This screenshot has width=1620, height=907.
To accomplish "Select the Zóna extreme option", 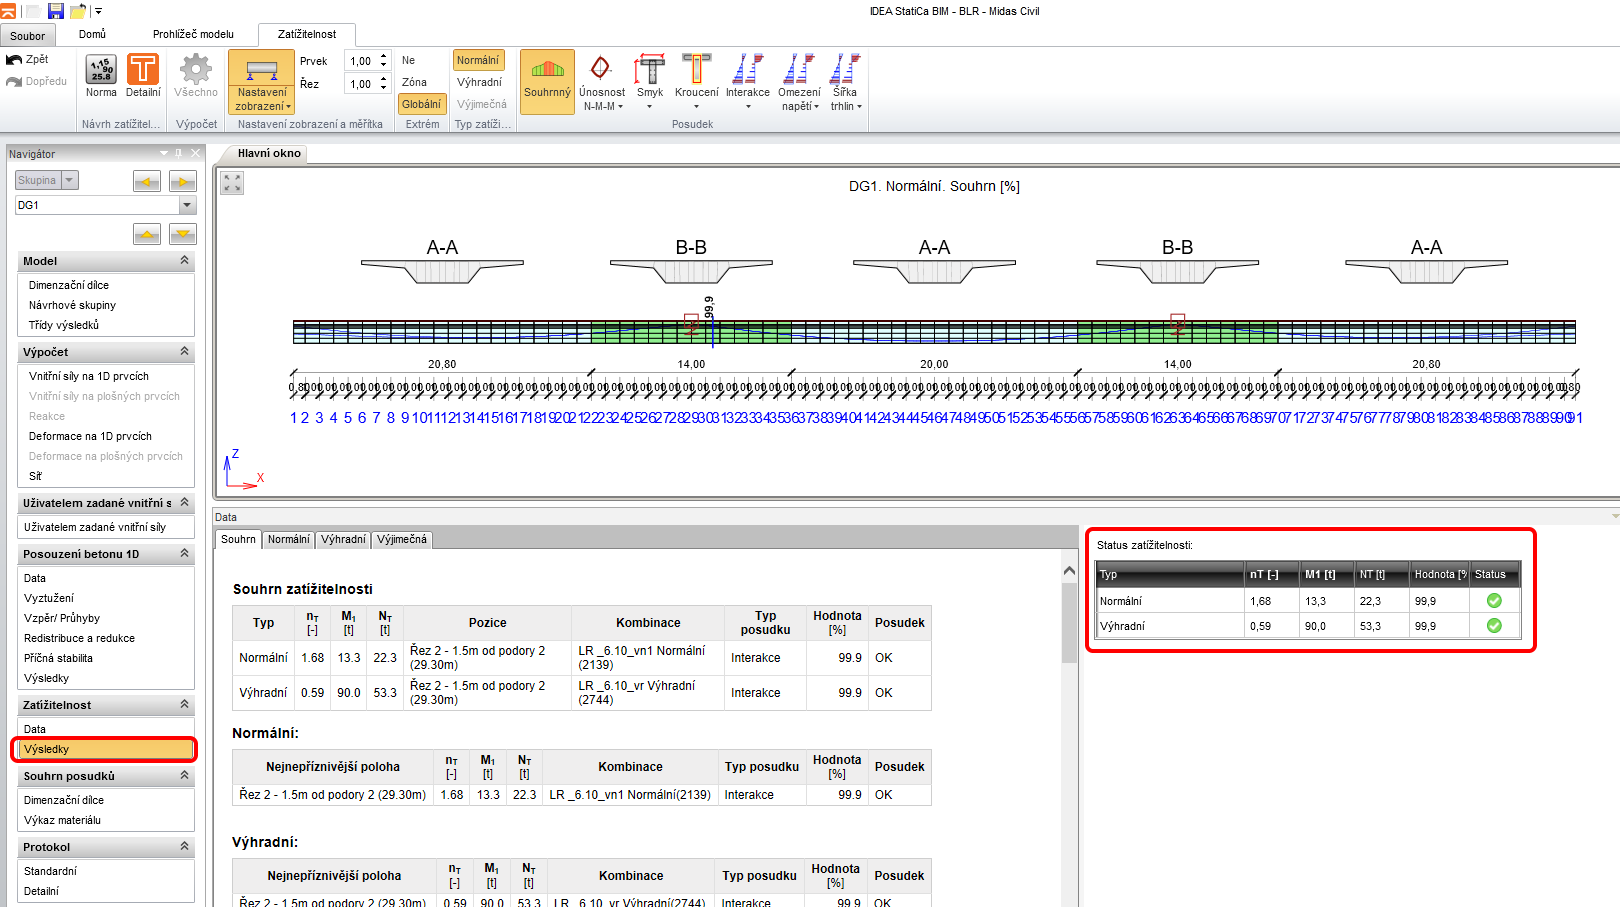I will pos(414,82).
